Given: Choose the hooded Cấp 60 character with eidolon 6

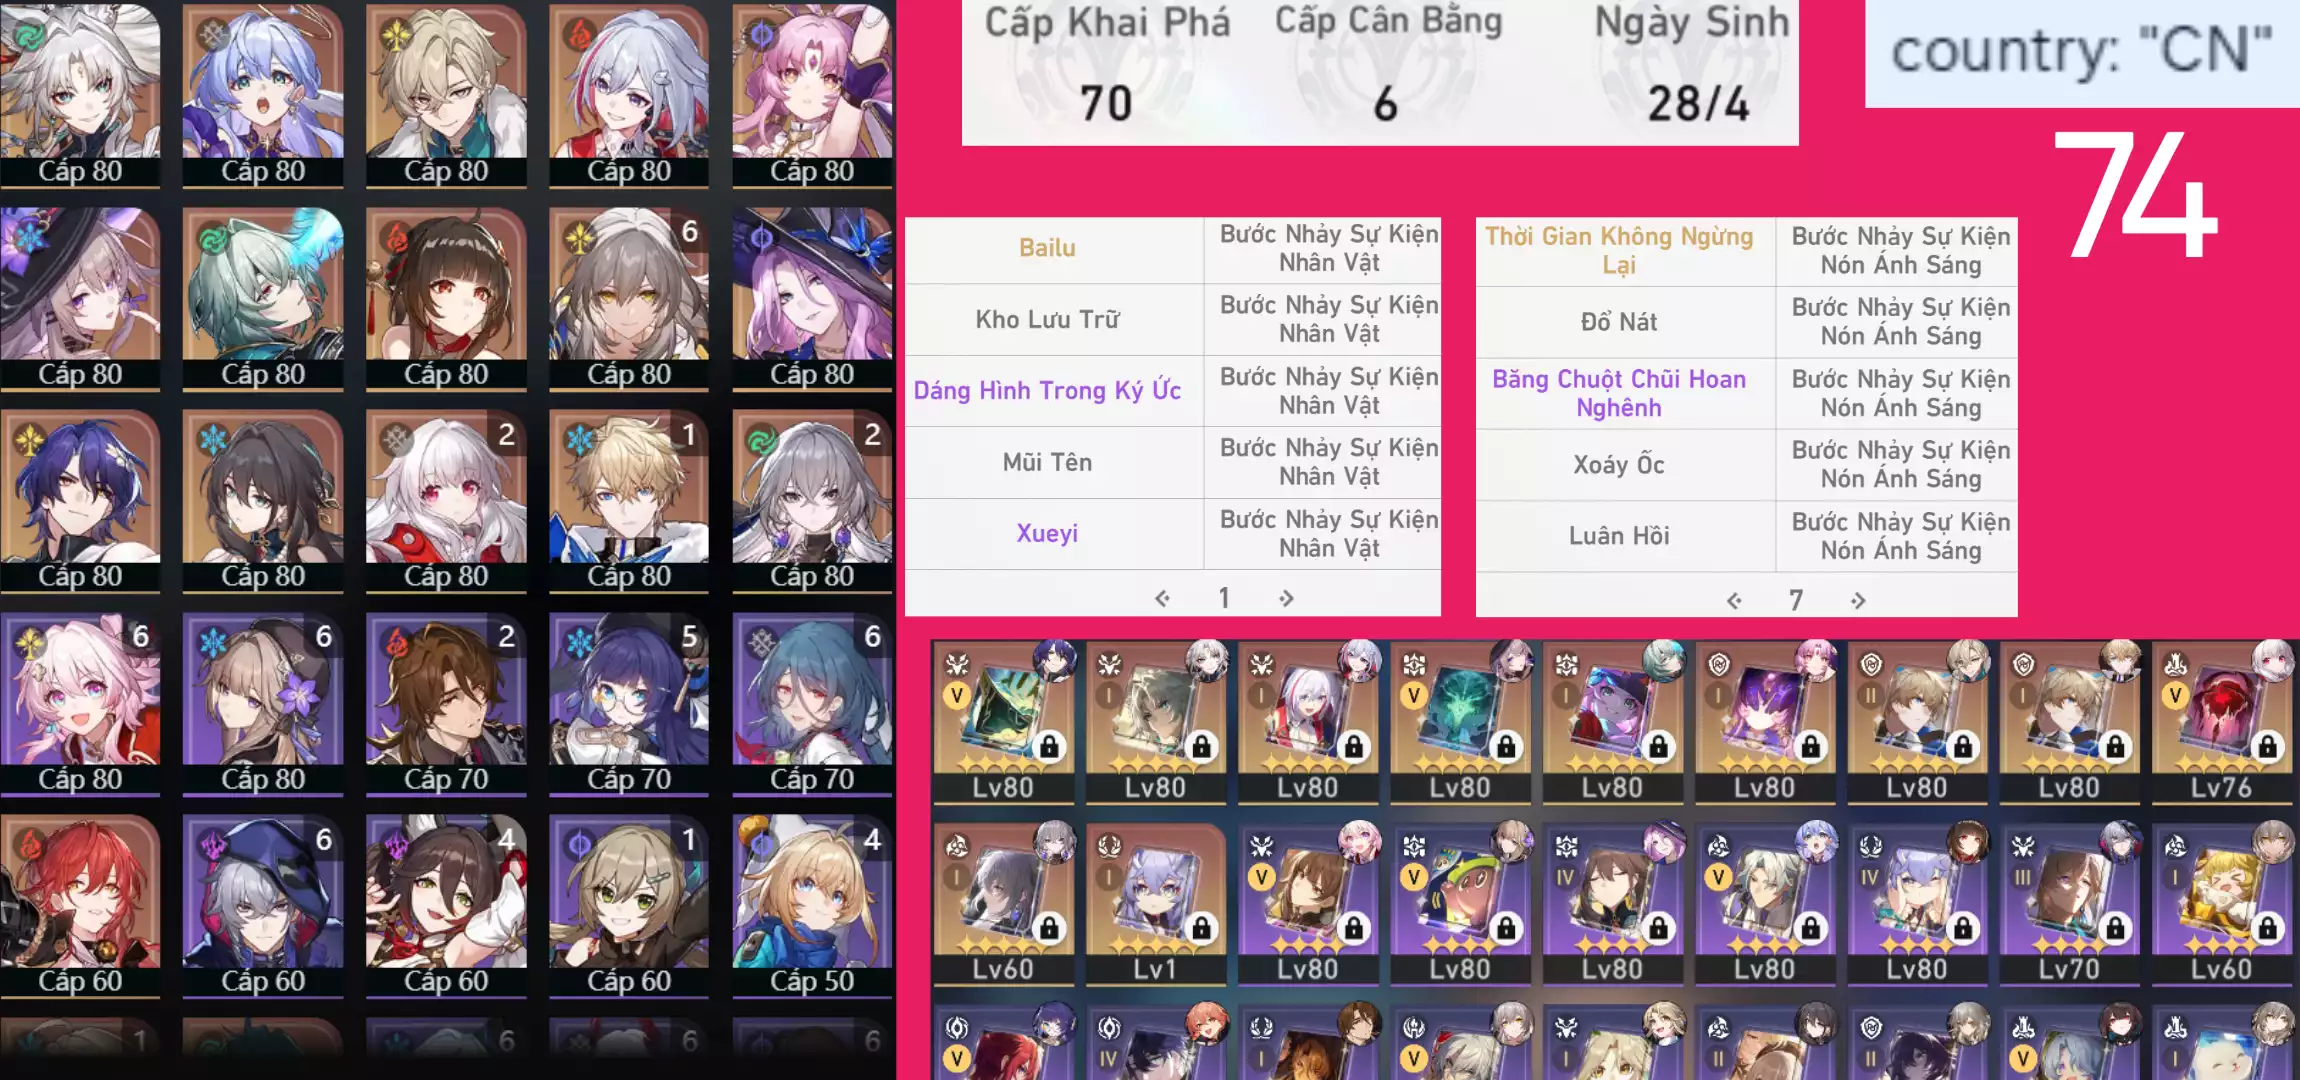Looking at the screenshot, I should tap(263, 906).
